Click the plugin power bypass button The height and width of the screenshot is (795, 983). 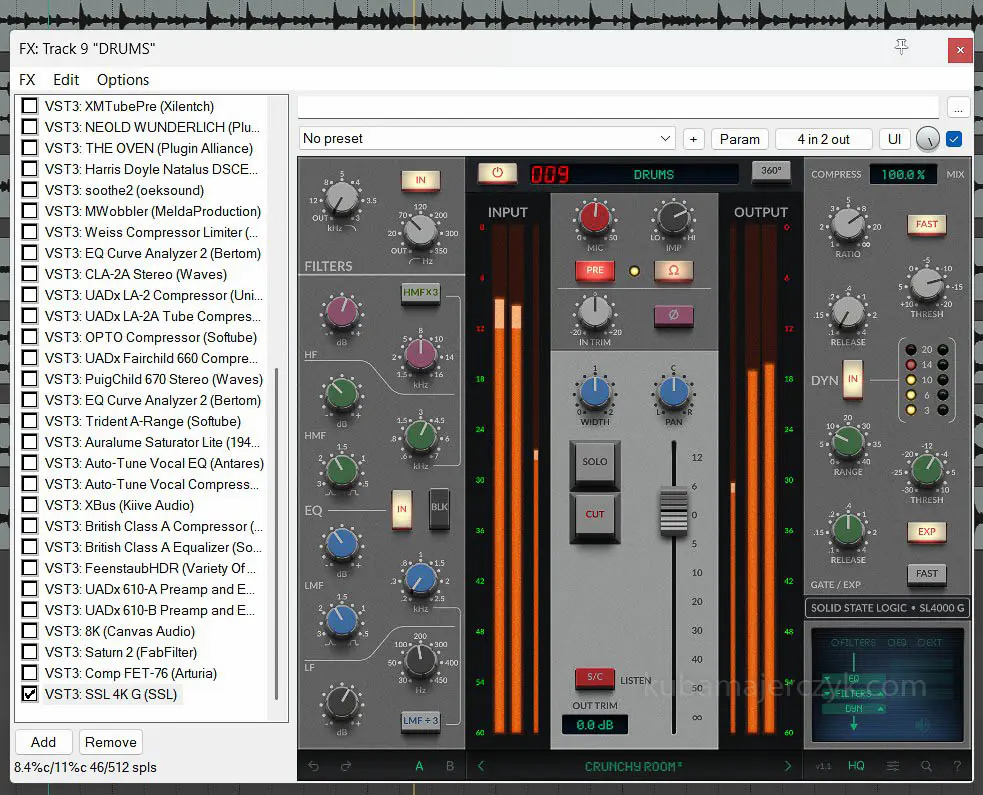(497, 174)
